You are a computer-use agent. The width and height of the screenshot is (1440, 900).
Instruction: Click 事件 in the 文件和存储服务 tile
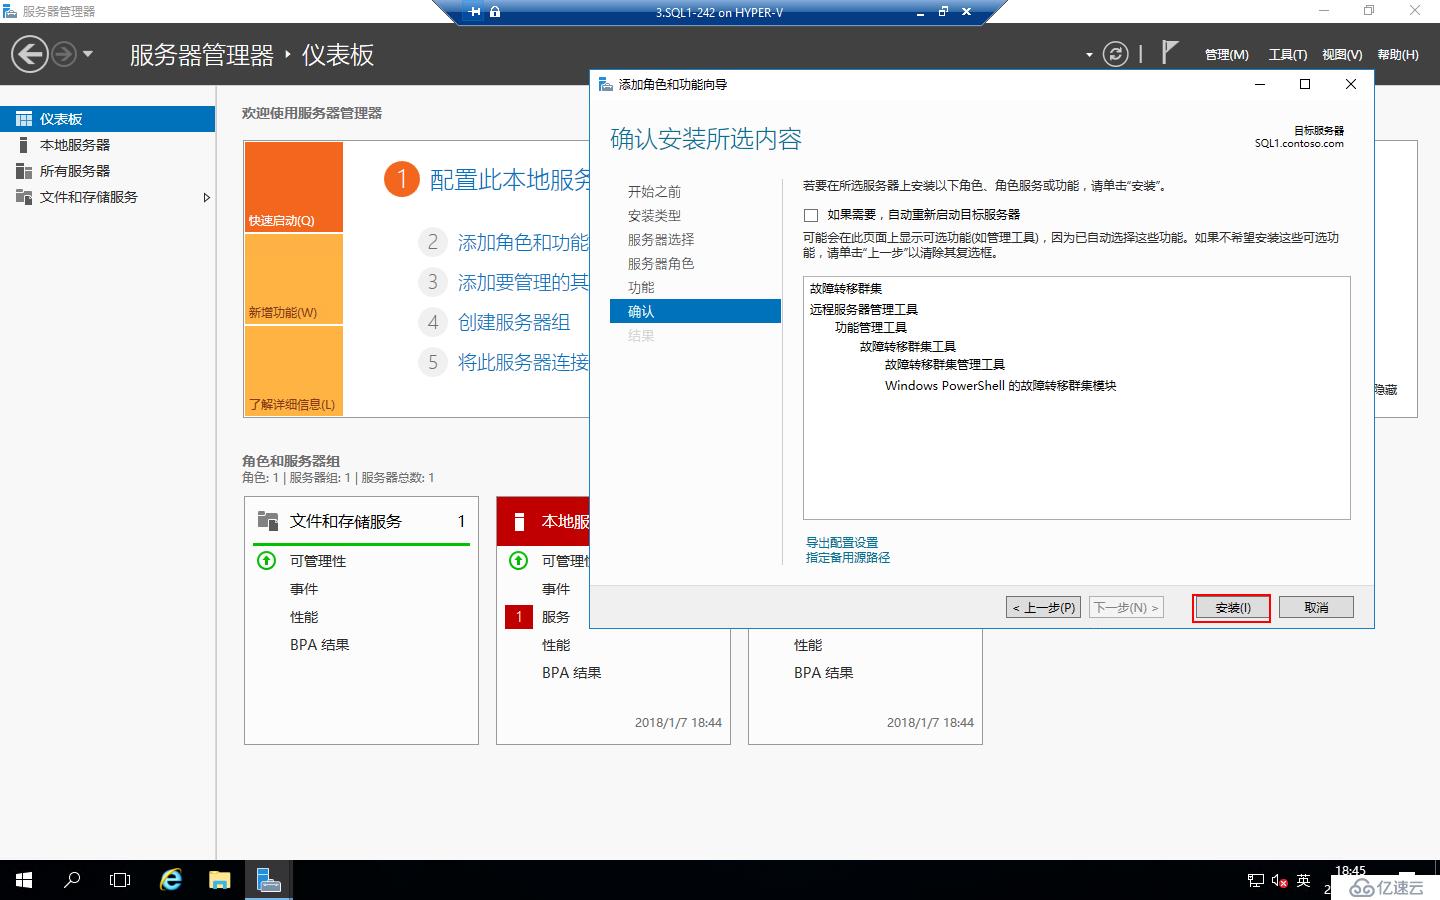pyautogui.click(x=304, y=589)
